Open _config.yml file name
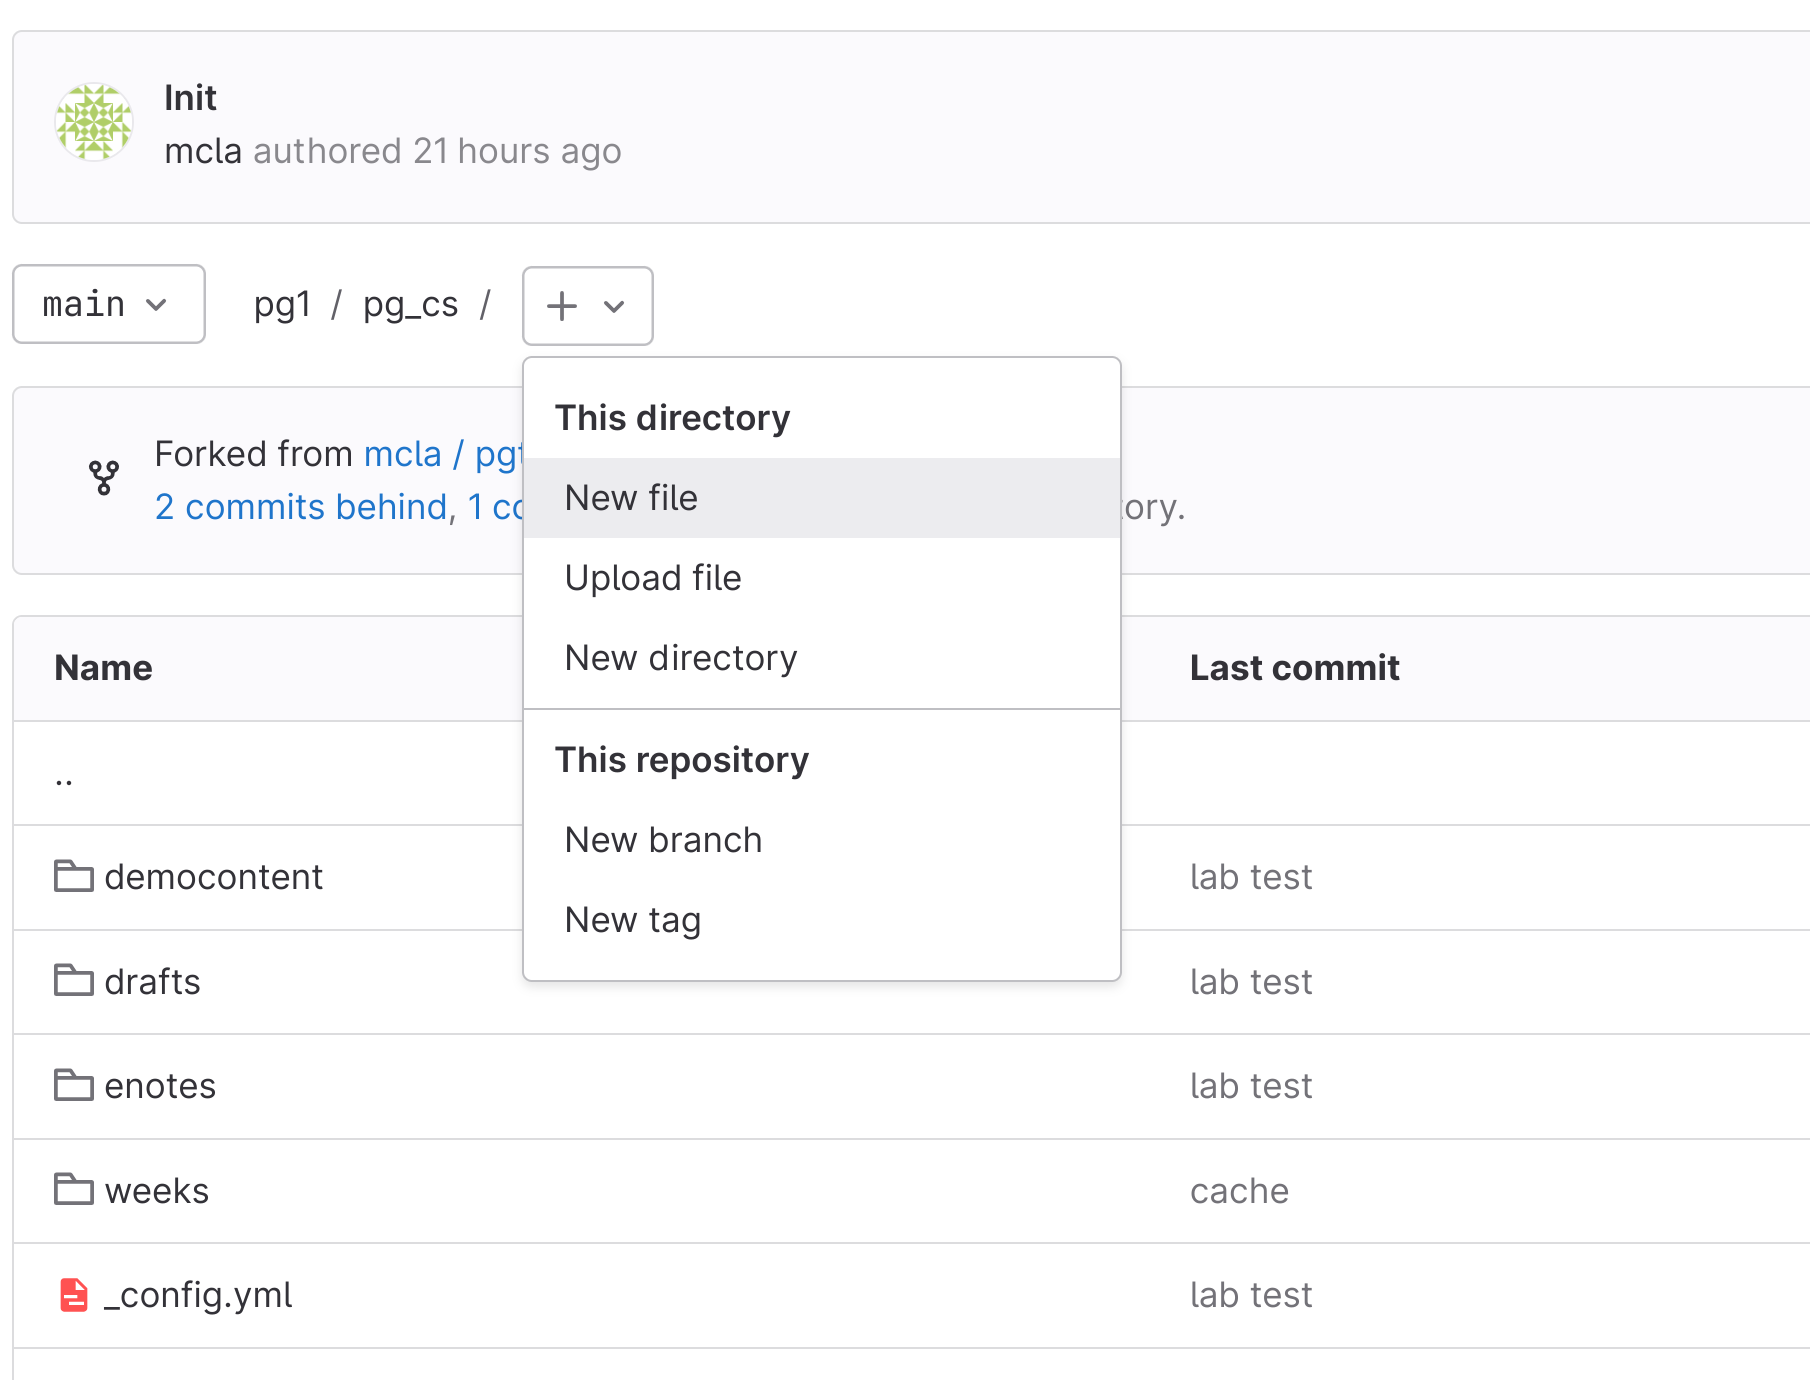 (198, 1295)
